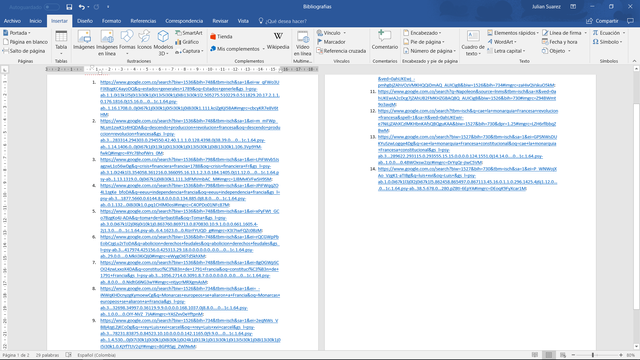Open the WordArt dropdown
The image size is (640, 360).
click(x=502, y=42)
